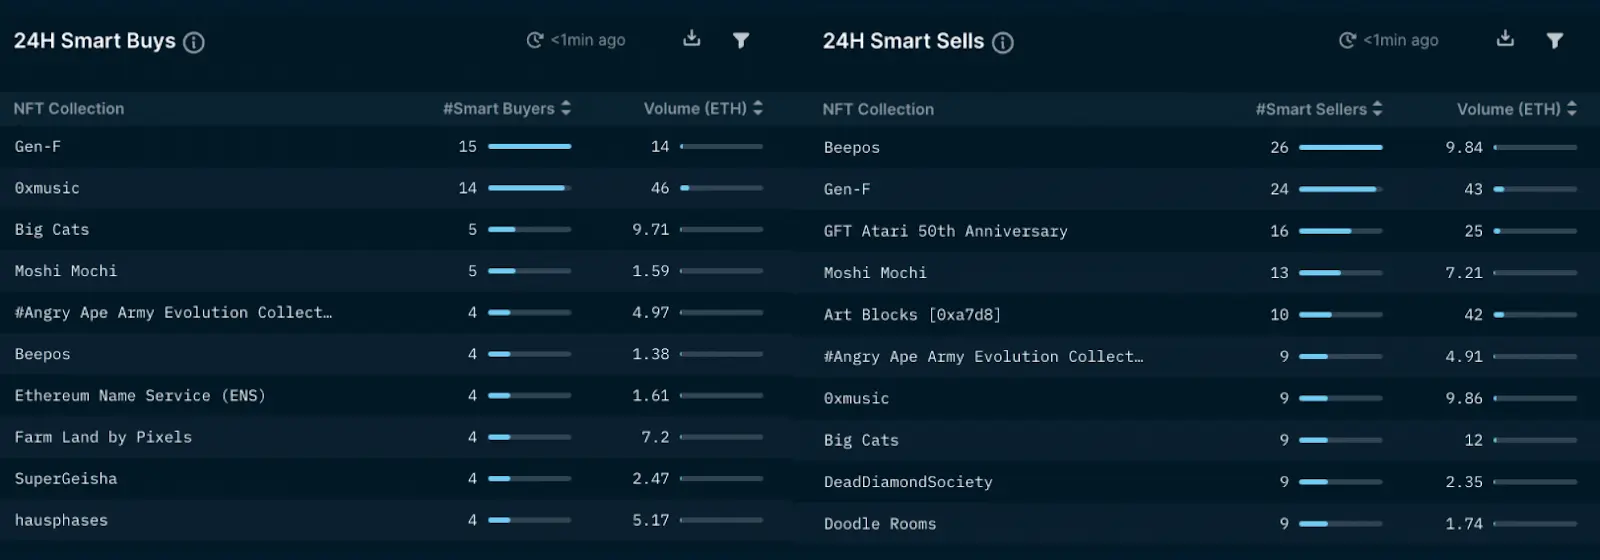This screenshot has height=560, width=1600.
Task: Download the Smart Sells table
Action: [1505, 39]
